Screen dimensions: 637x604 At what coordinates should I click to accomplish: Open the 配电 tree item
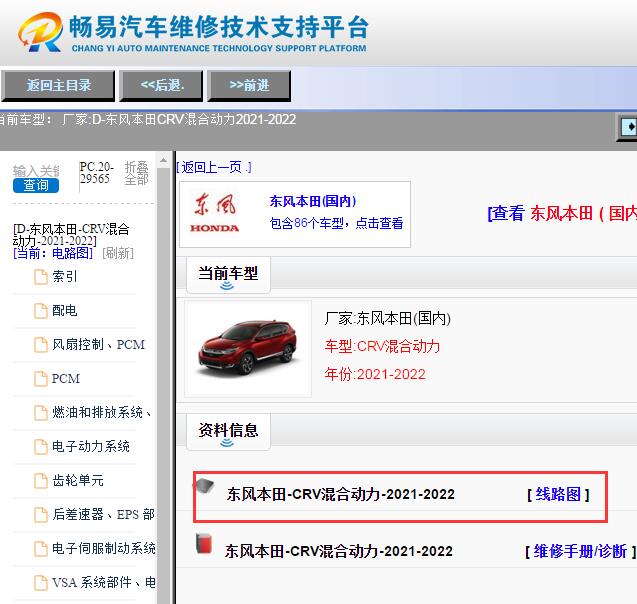coord(65,311)
